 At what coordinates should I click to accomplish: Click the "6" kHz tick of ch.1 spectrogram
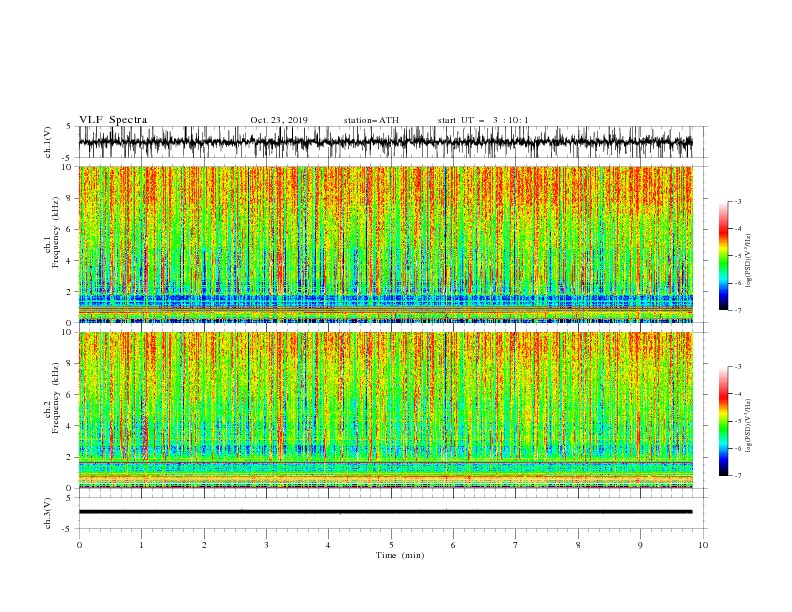70,229
